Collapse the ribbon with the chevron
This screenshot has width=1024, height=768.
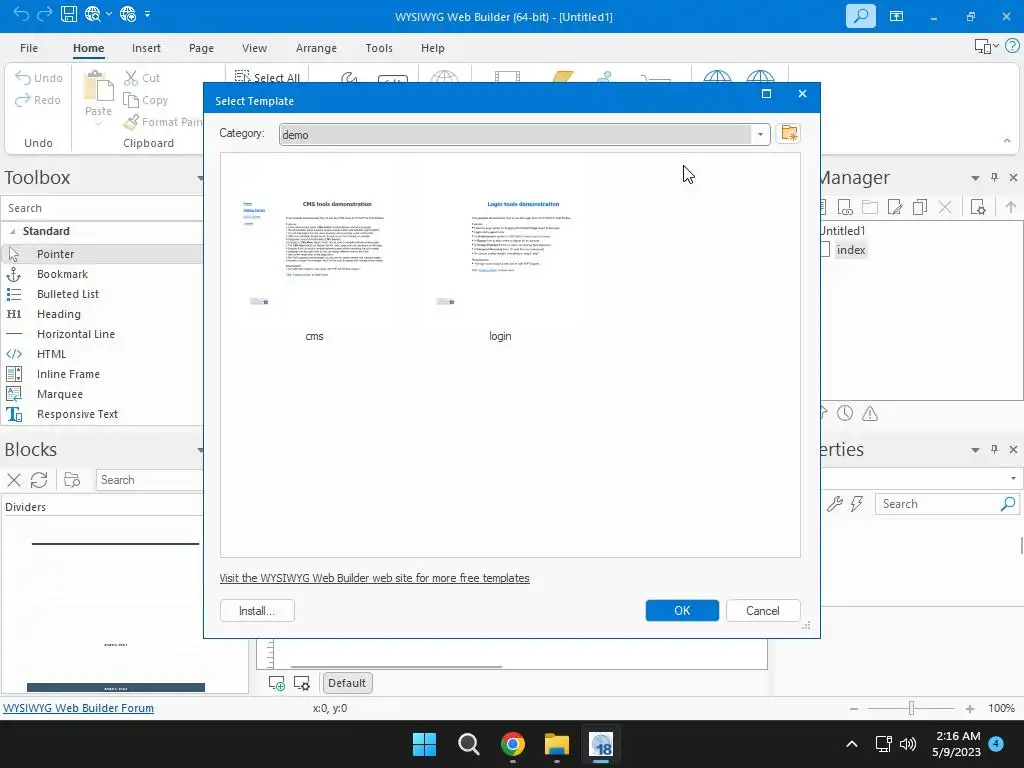(x=1006, y=140)
